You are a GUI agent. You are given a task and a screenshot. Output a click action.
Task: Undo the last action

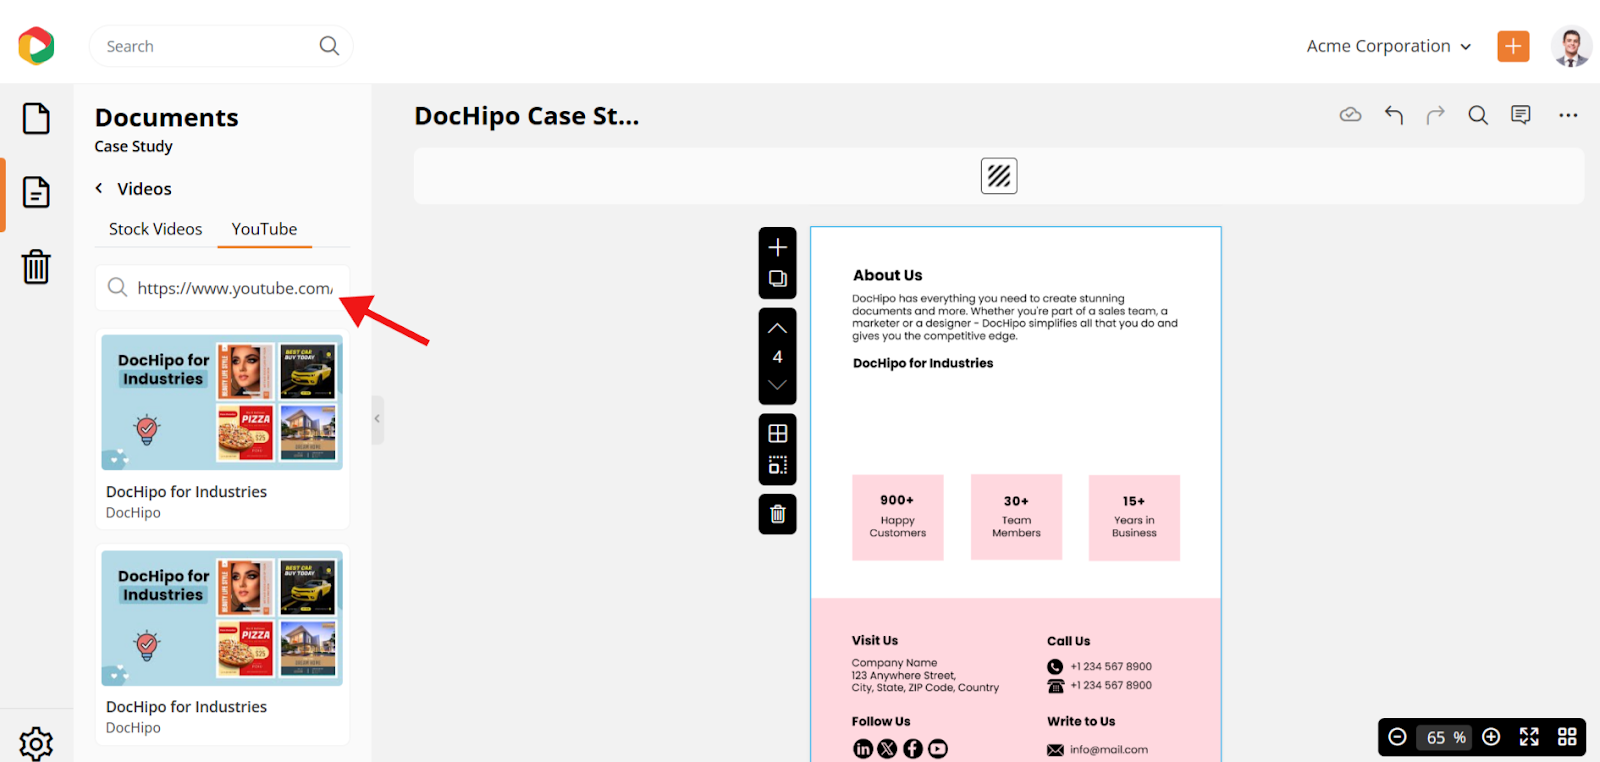click(1394, 115)
